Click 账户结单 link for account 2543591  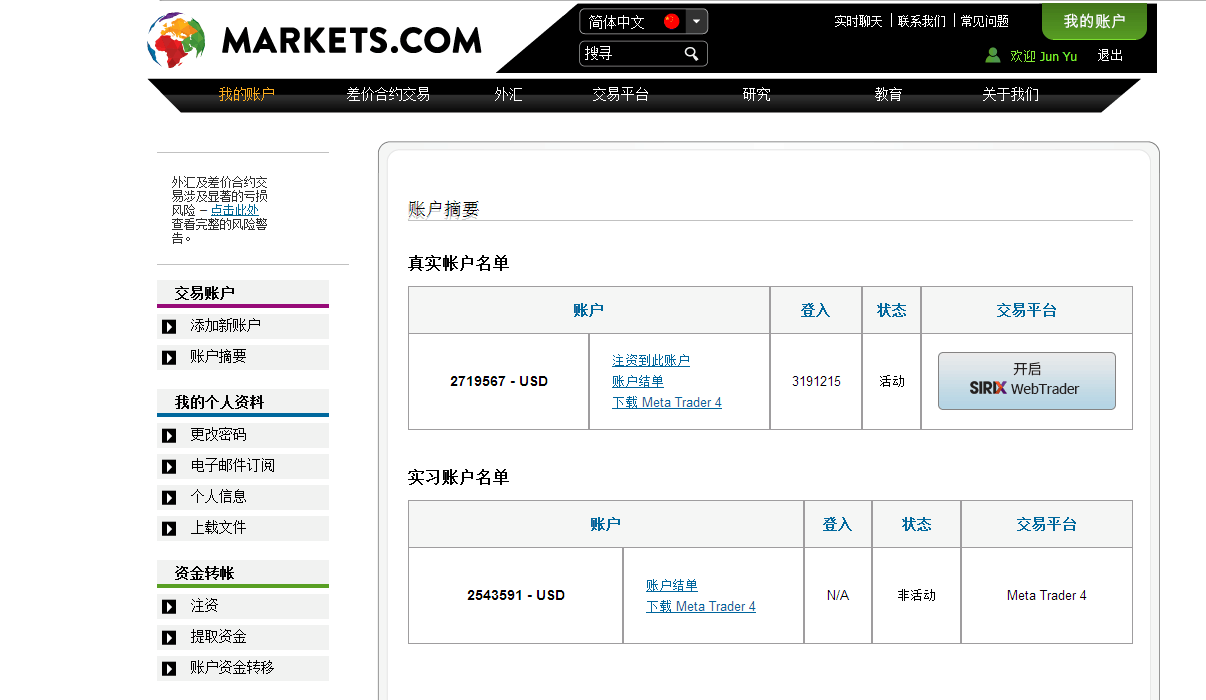coord(672,586)
